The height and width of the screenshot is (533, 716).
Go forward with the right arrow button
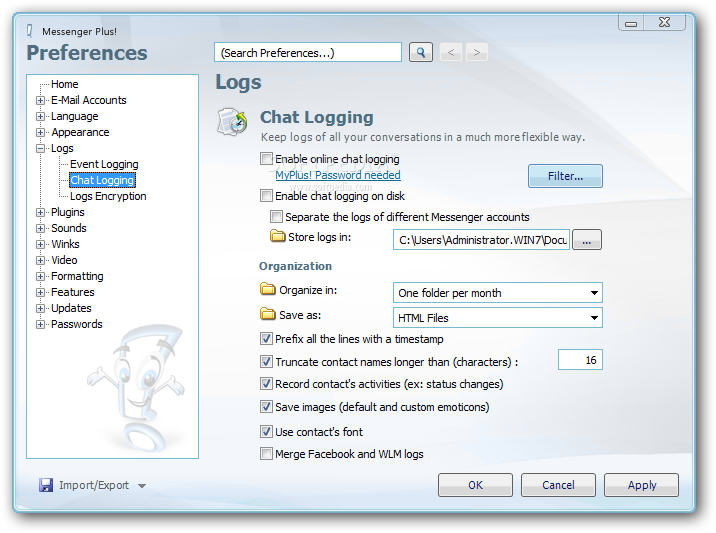pos(477,53)
